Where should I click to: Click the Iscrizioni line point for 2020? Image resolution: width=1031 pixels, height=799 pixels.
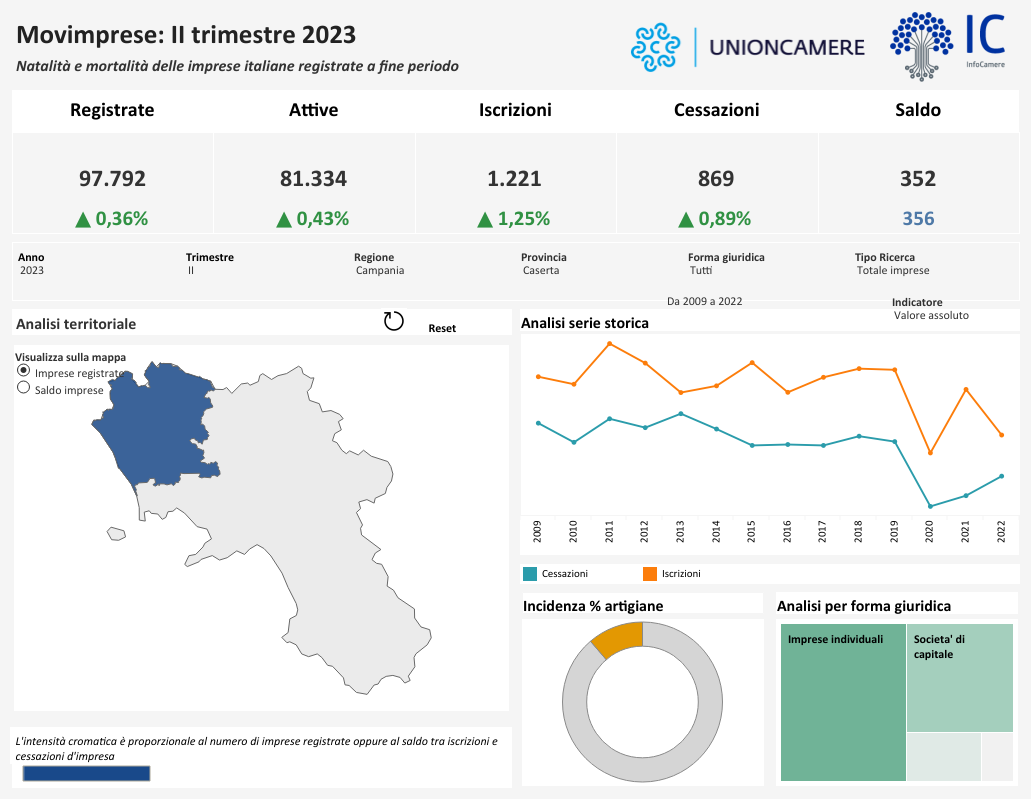[930, 453]
